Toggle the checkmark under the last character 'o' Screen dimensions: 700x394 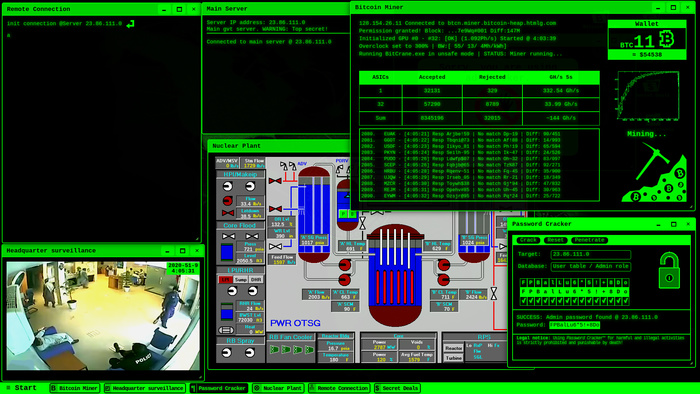(x=625, y=301)
